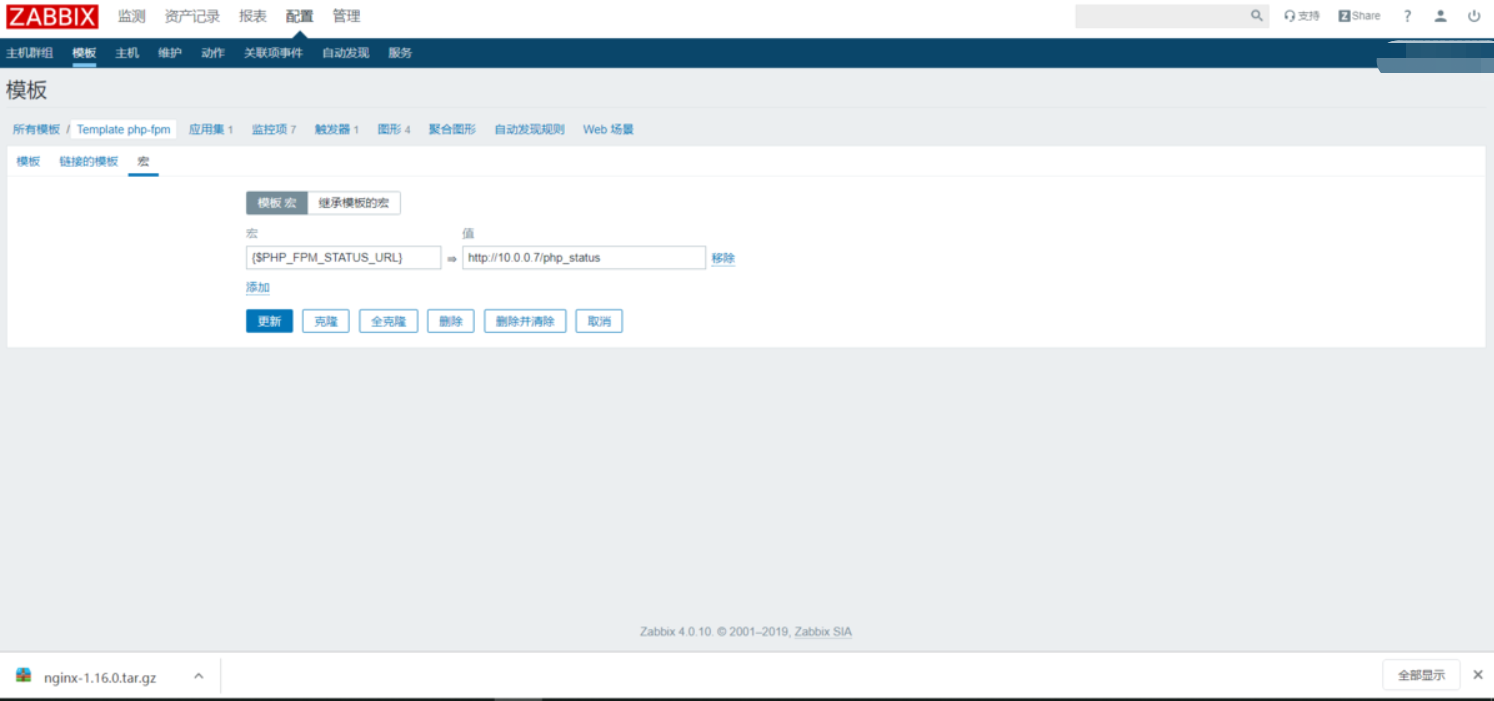Image resolution: width=1494 pixels, height=701 pixels.
Task: Open the 管理 menu
Action: (346, 16)
